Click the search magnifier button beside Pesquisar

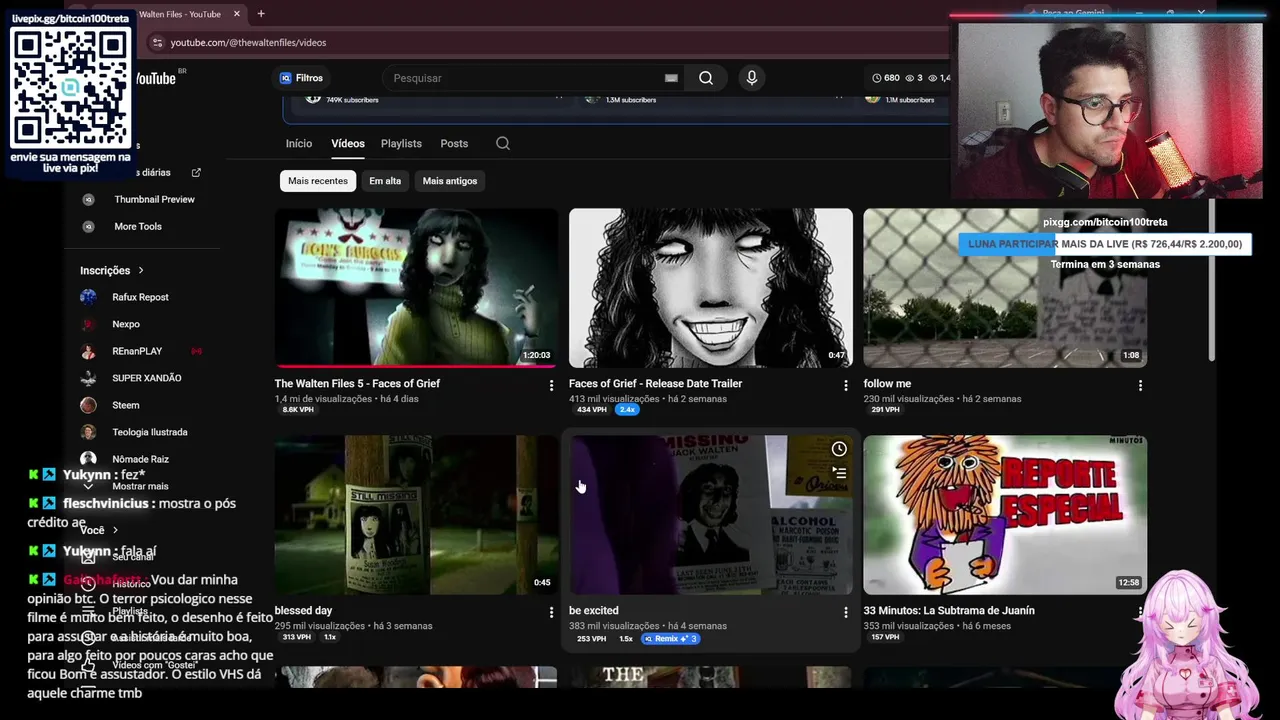point(706,78)
